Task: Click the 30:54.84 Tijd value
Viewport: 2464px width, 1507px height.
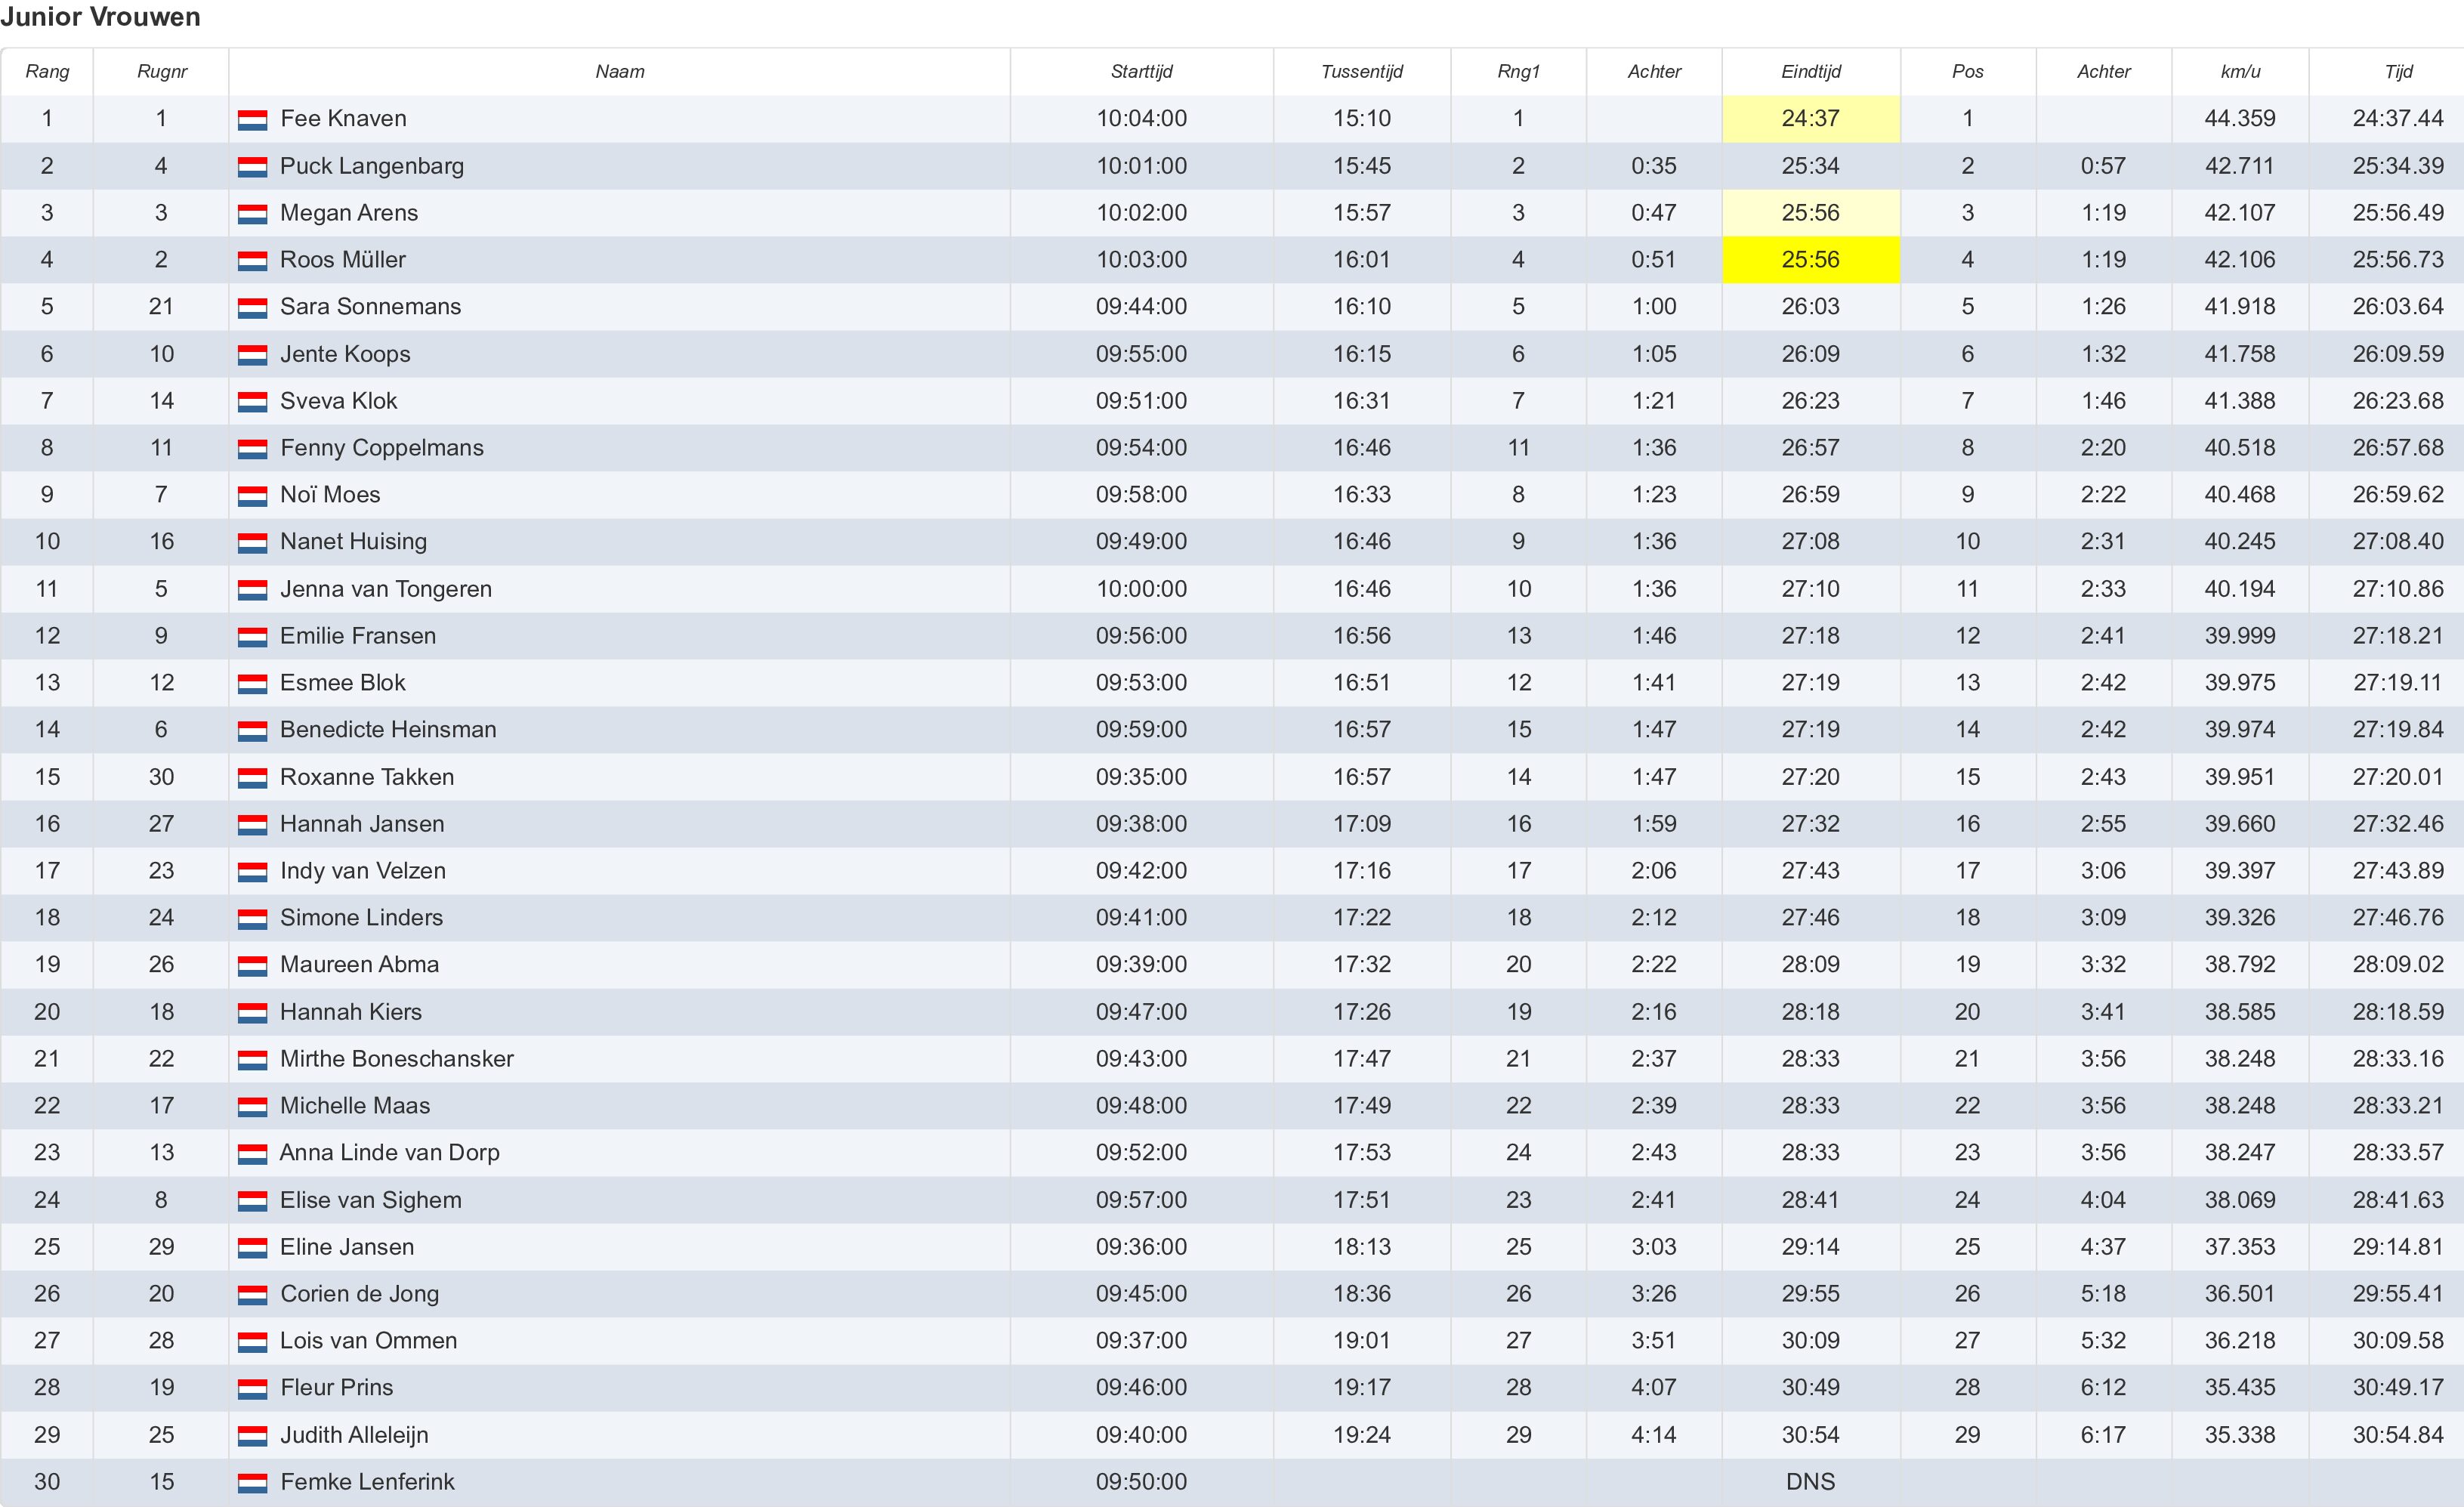Action: [x=2398, y=1435]
